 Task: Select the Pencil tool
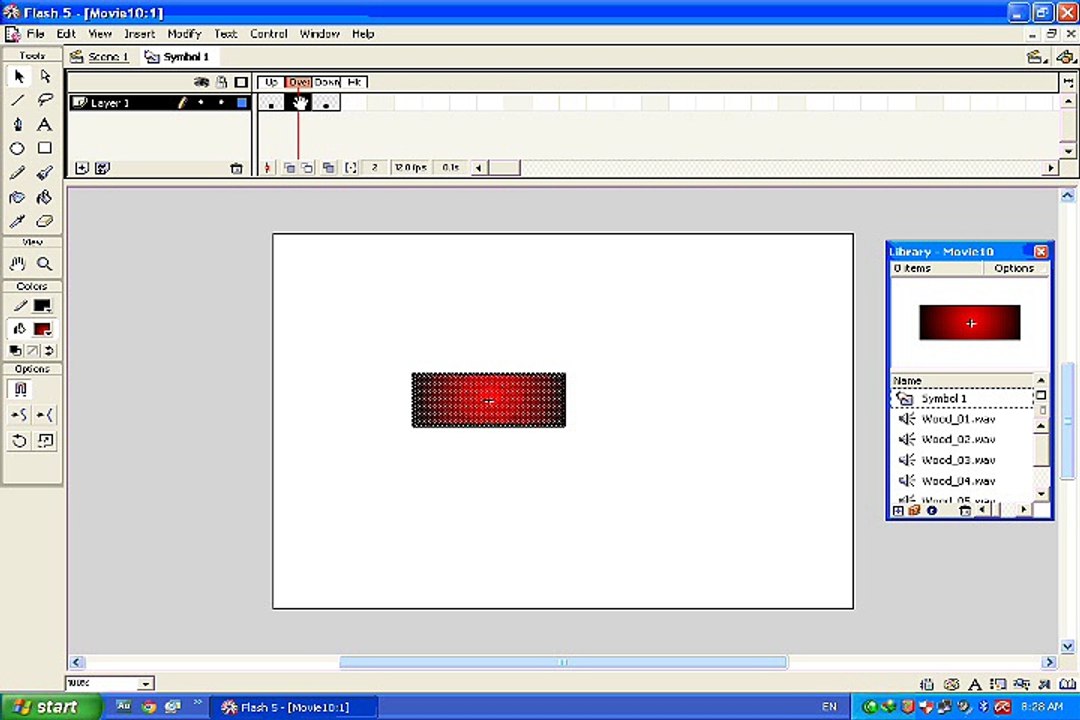click(x=19, y=173)
